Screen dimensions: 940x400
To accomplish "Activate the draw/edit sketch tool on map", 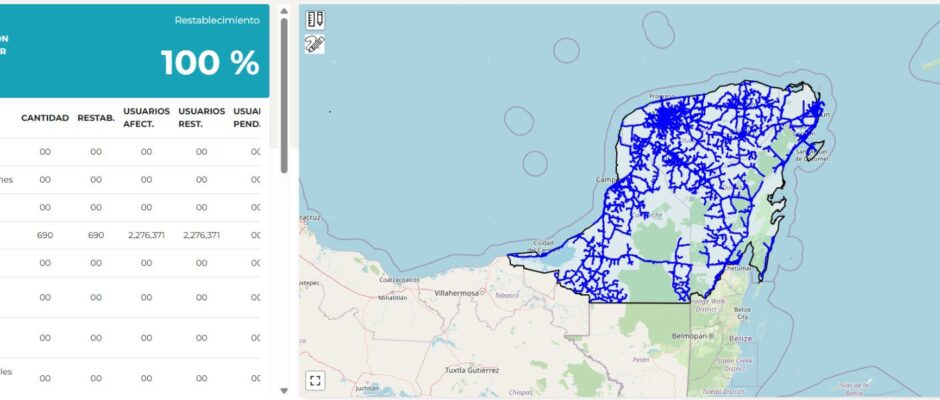I will [316, 43].
